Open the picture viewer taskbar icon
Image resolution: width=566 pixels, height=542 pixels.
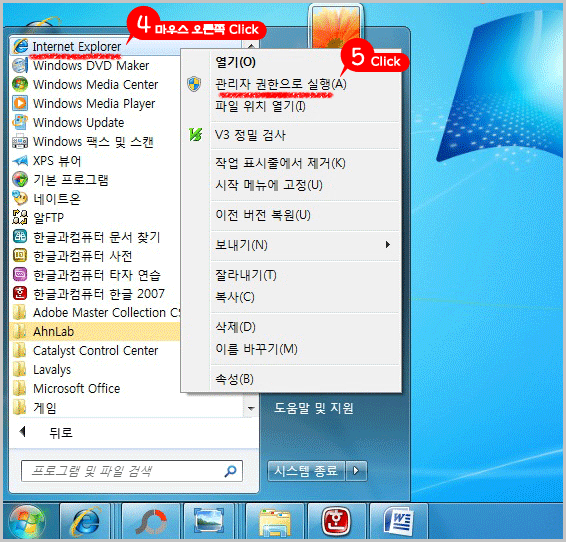209,522
